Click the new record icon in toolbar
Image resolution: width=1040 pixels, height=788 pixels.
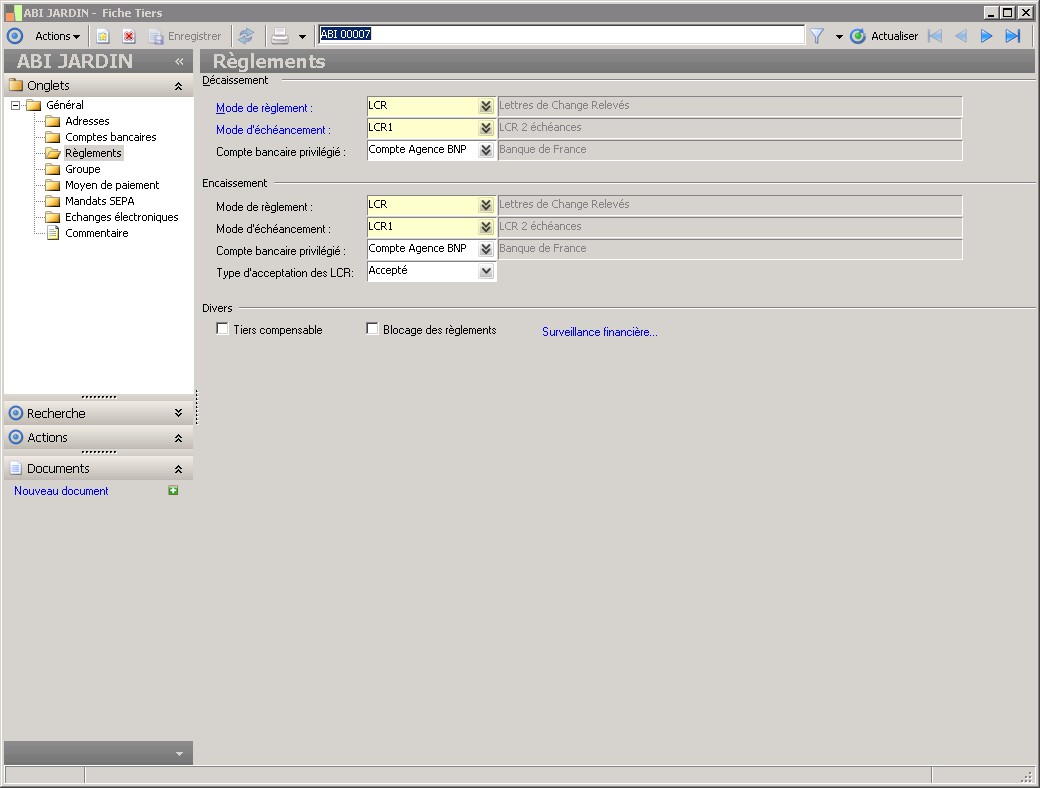point(103,36)
